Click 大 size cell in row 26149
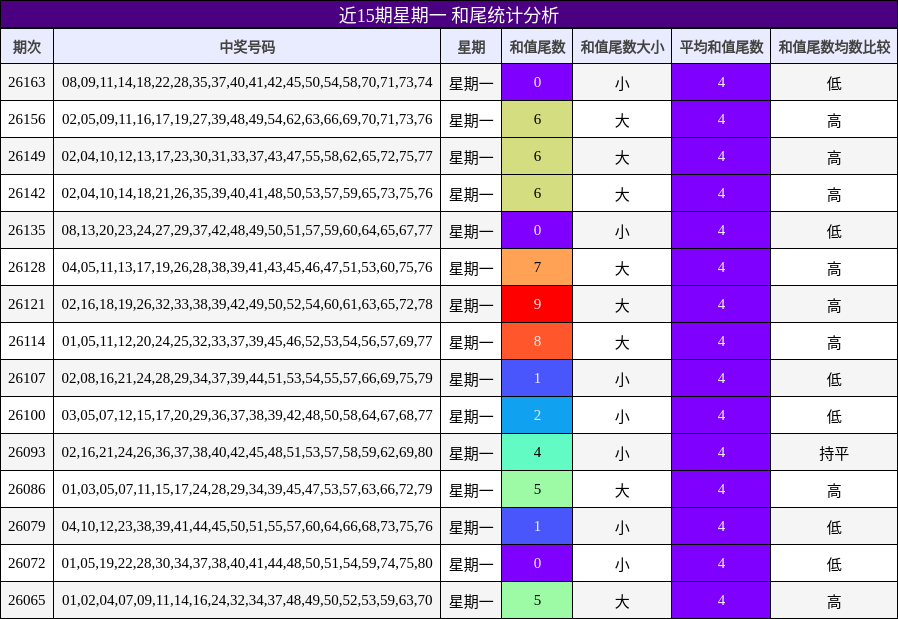898x619 pixels. (x=622, y=156)
